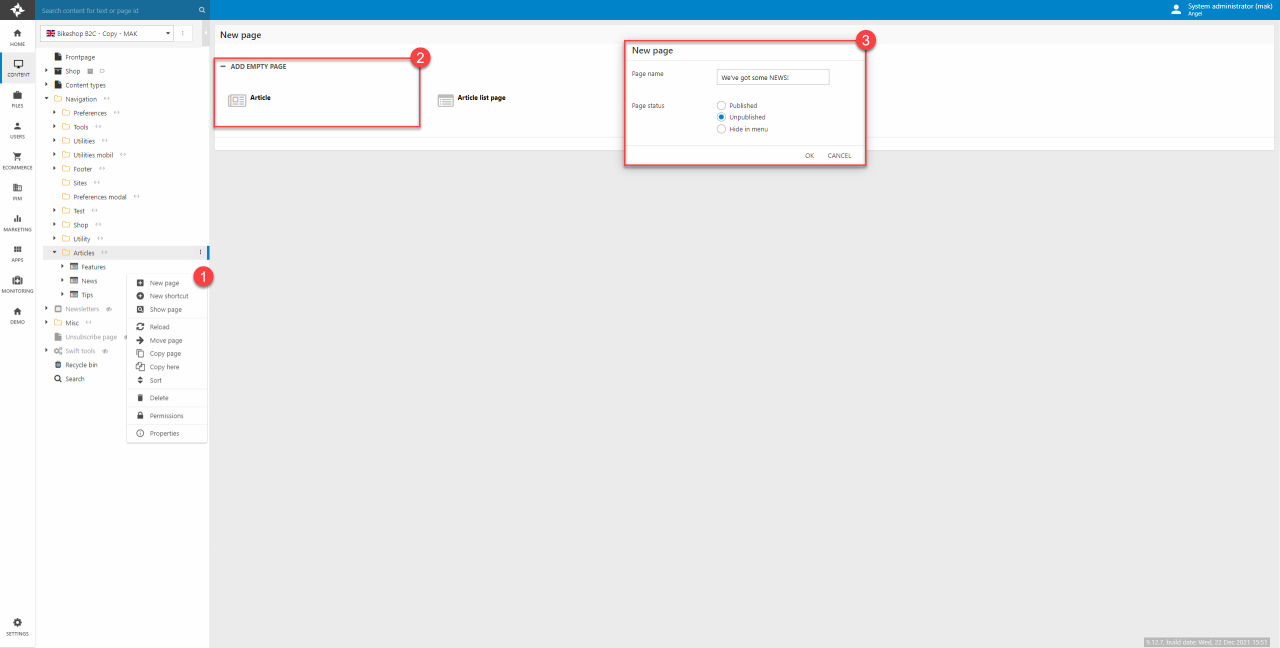Choose the Hide in menu option
Viewport: 1280px width, 648px height.
721,129
